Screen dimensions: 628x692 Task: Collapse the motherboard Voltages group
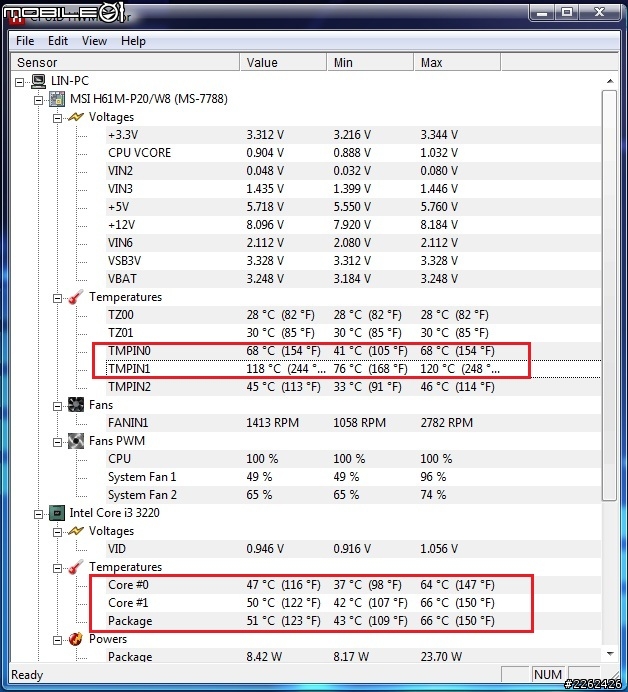tap(57, 118)
